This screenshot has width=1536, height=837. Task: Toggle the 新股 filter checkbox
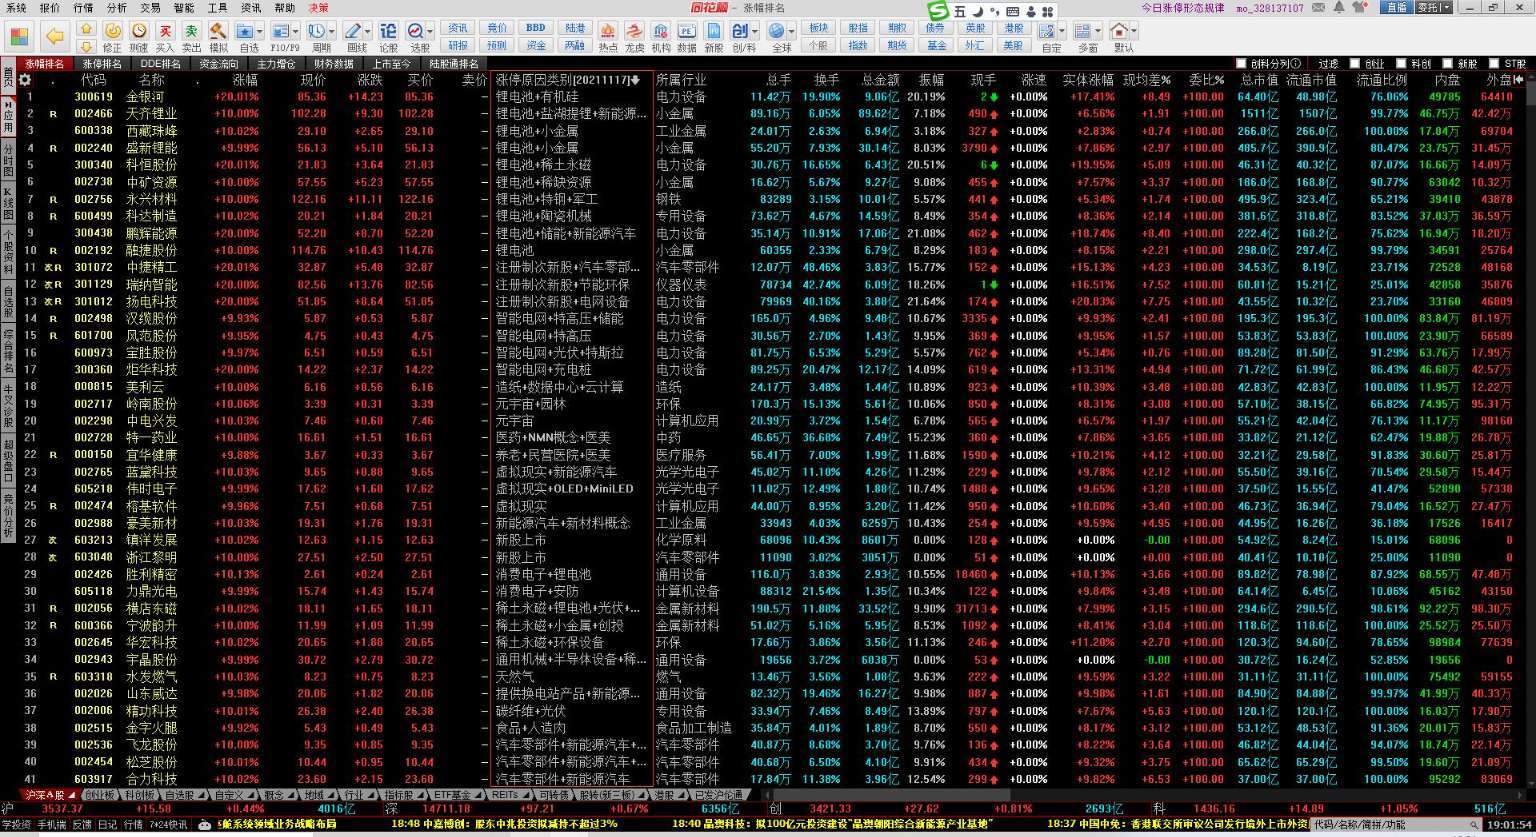(x=1447, y=64)
